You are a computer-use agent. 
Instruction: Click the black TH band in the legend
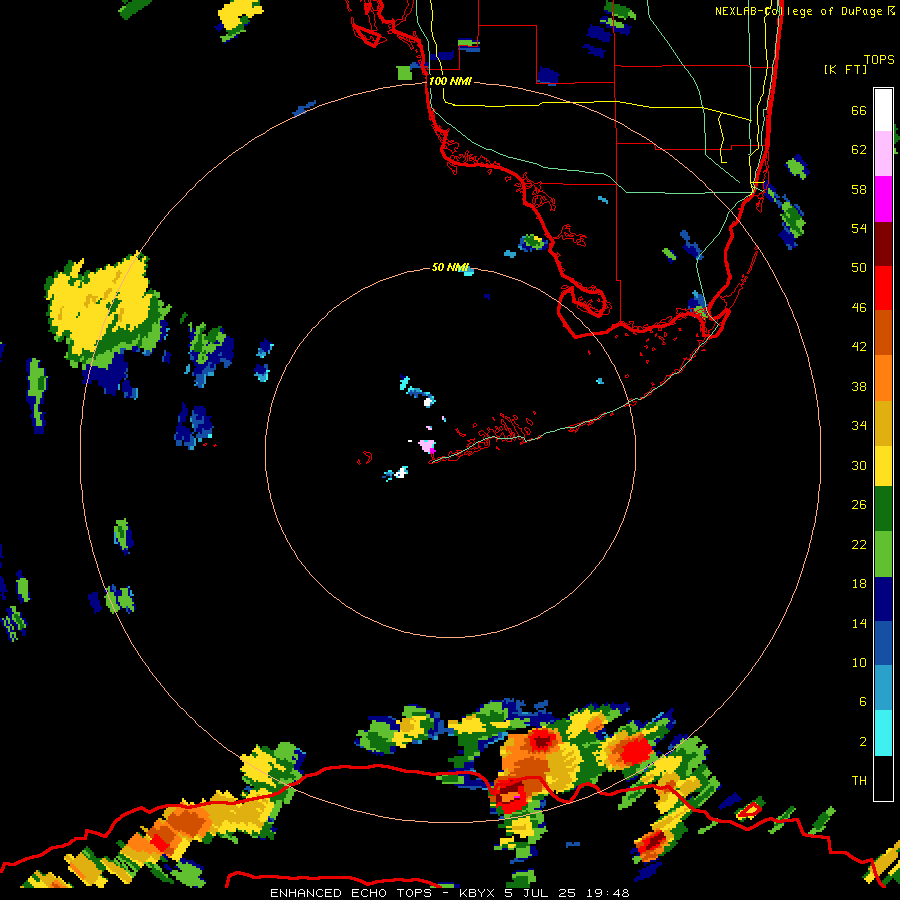click(x=883, y=778)
